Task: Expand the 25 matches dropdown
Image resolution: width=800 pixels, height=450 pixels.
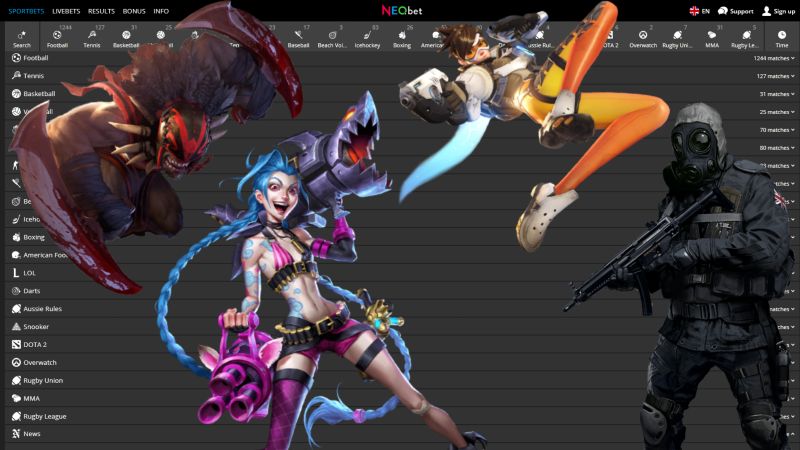Action: tap(777, 112)
